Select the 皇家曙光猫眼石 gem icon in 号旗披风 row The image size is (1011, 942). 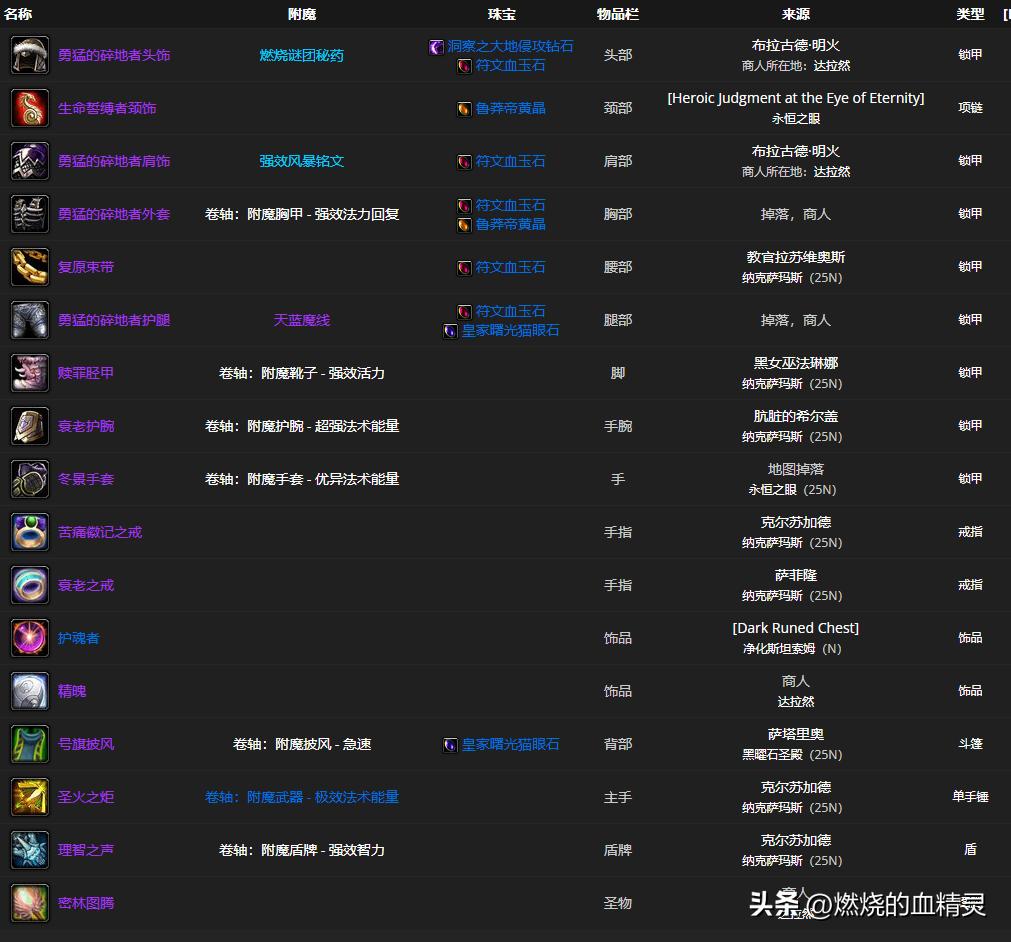450,744
